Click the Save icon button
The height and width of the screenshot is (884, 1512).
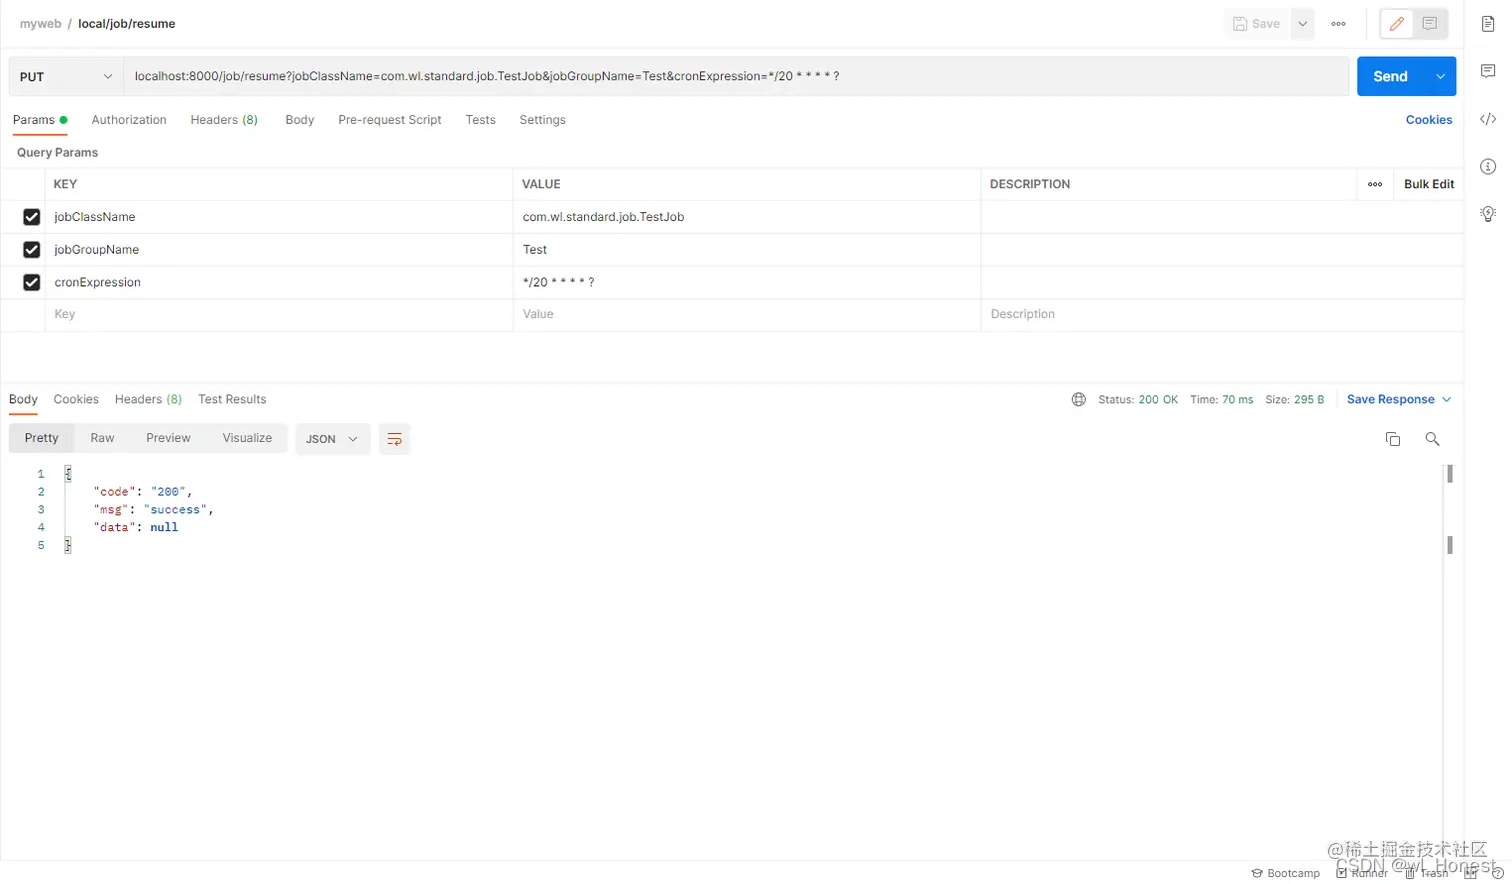tap(1257, 24)
